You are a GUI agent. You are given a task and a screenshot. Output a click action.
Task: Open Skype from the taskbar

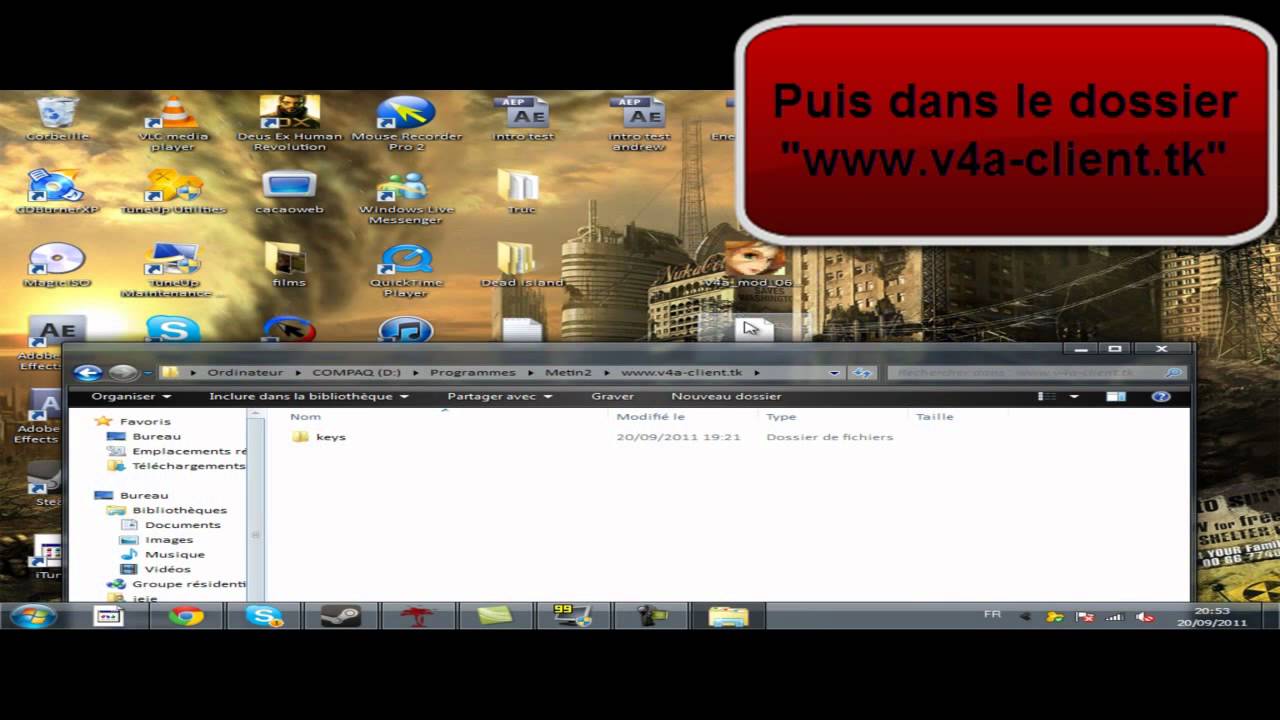pyautogui.click(x=264, y=616)
